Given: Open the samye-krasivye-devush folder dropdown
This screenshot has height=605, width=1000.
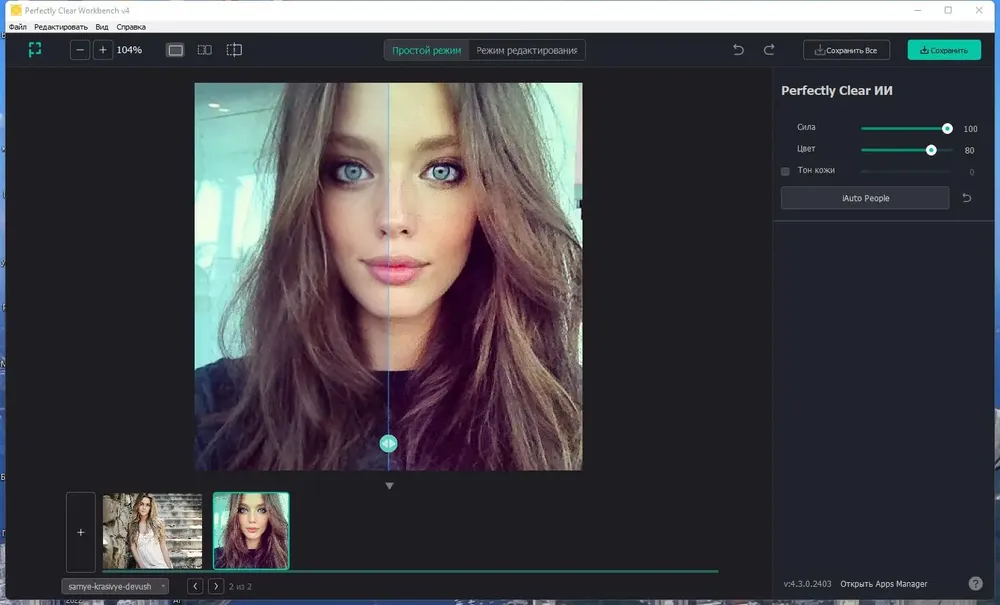Looking at the screenshot, I should (115, 586).
